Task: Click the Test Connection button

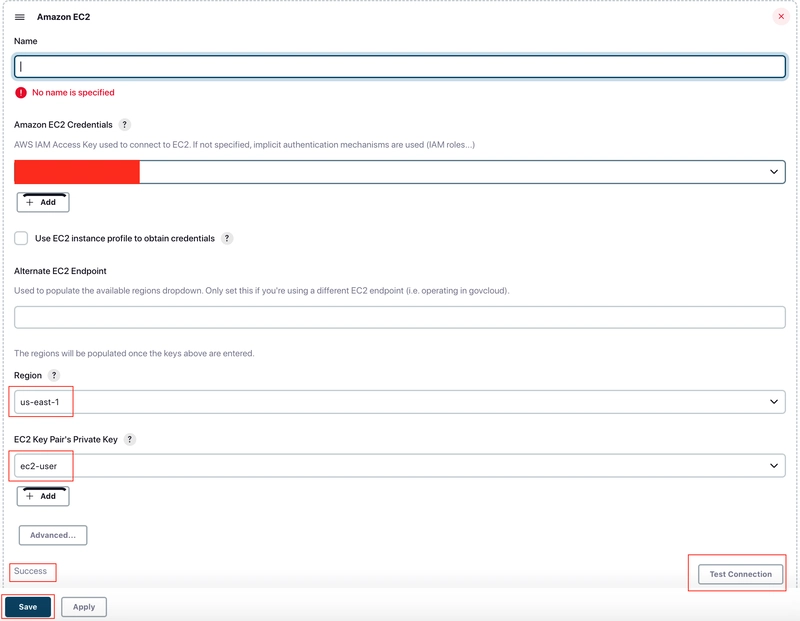Action: (x=740, y=574)
